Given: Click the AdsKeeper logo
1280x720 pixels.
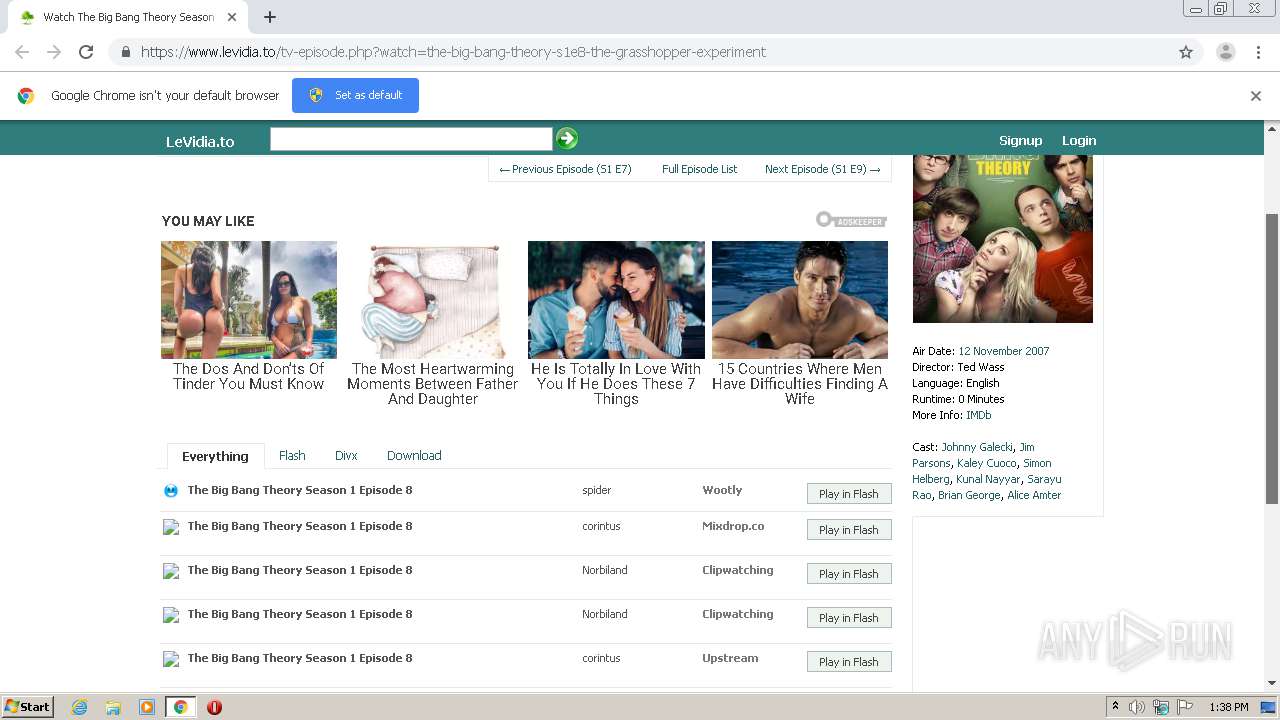Looking at the screenshot, I should pos(851,220).
